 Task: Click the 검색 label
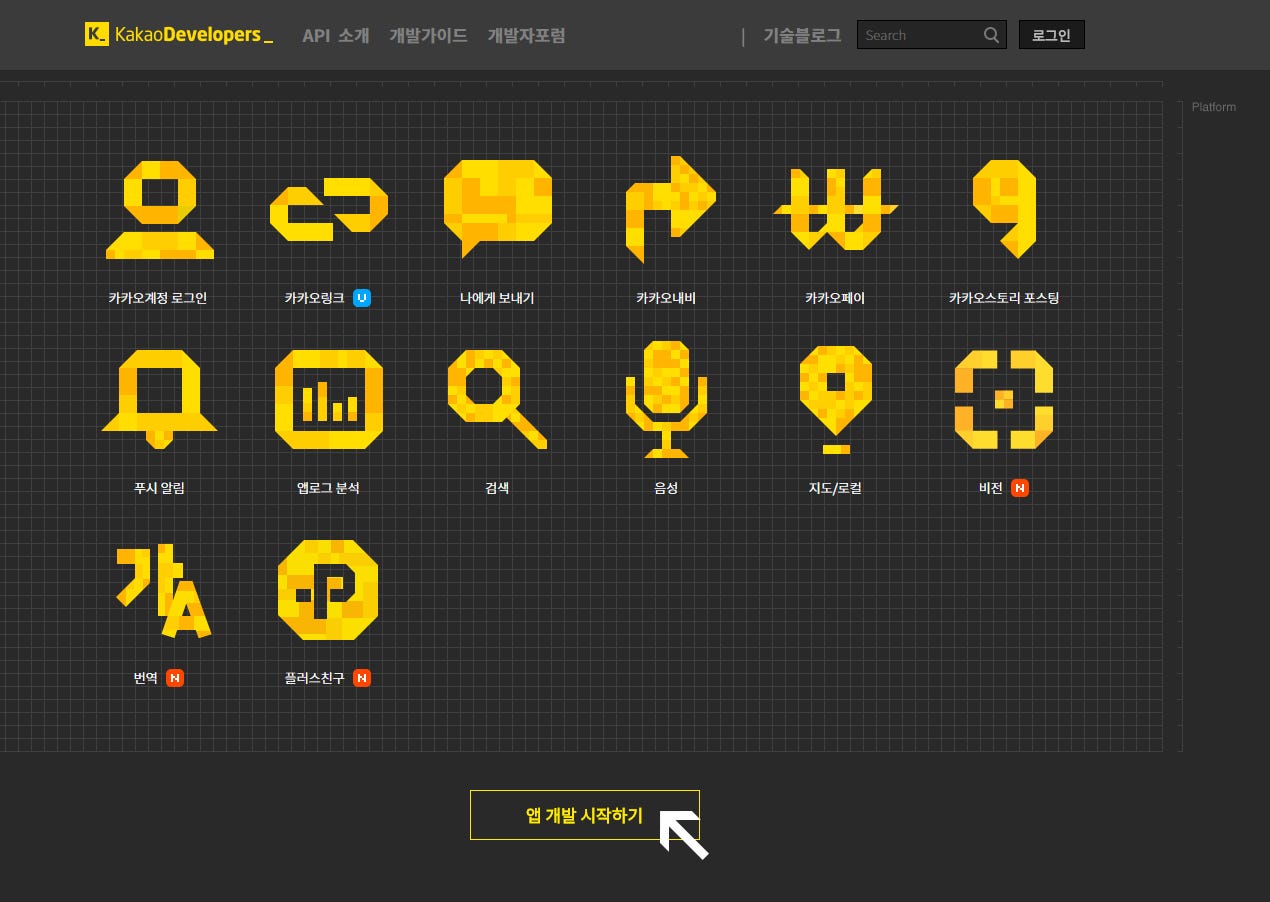[x=497, y=488]
